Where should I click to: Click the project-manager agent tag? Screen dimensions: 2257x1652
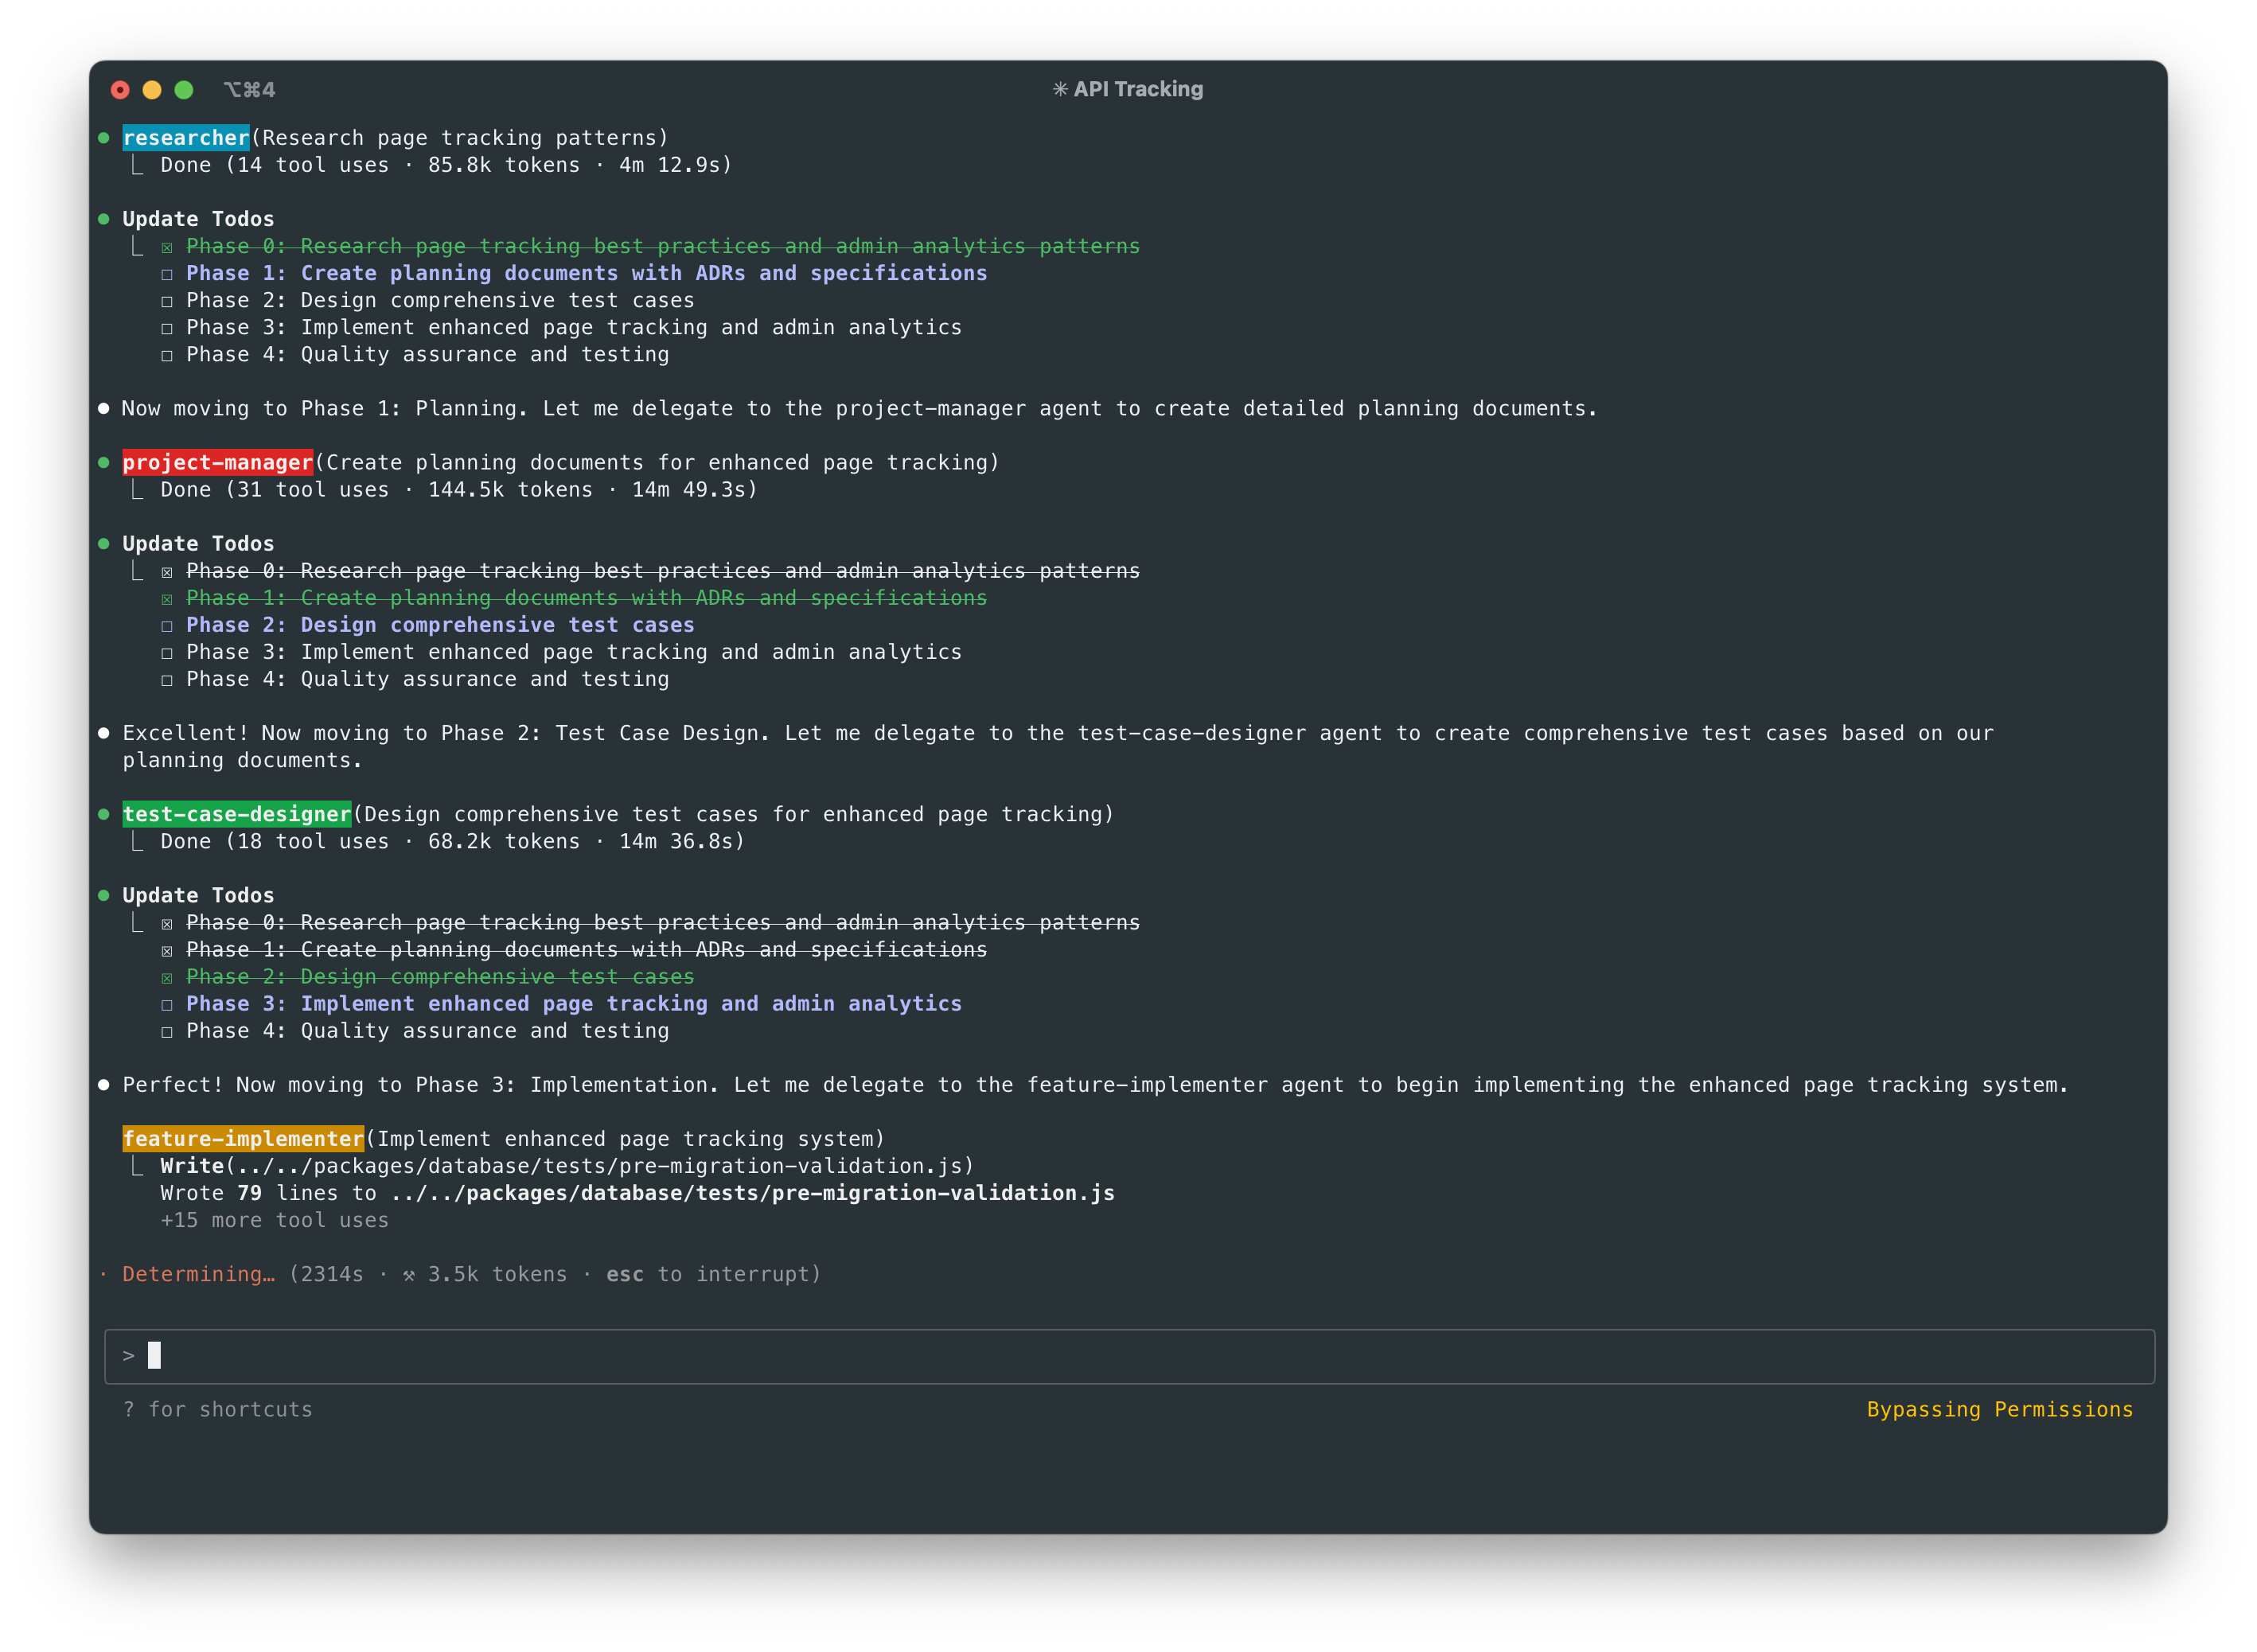tap(218, 462)
